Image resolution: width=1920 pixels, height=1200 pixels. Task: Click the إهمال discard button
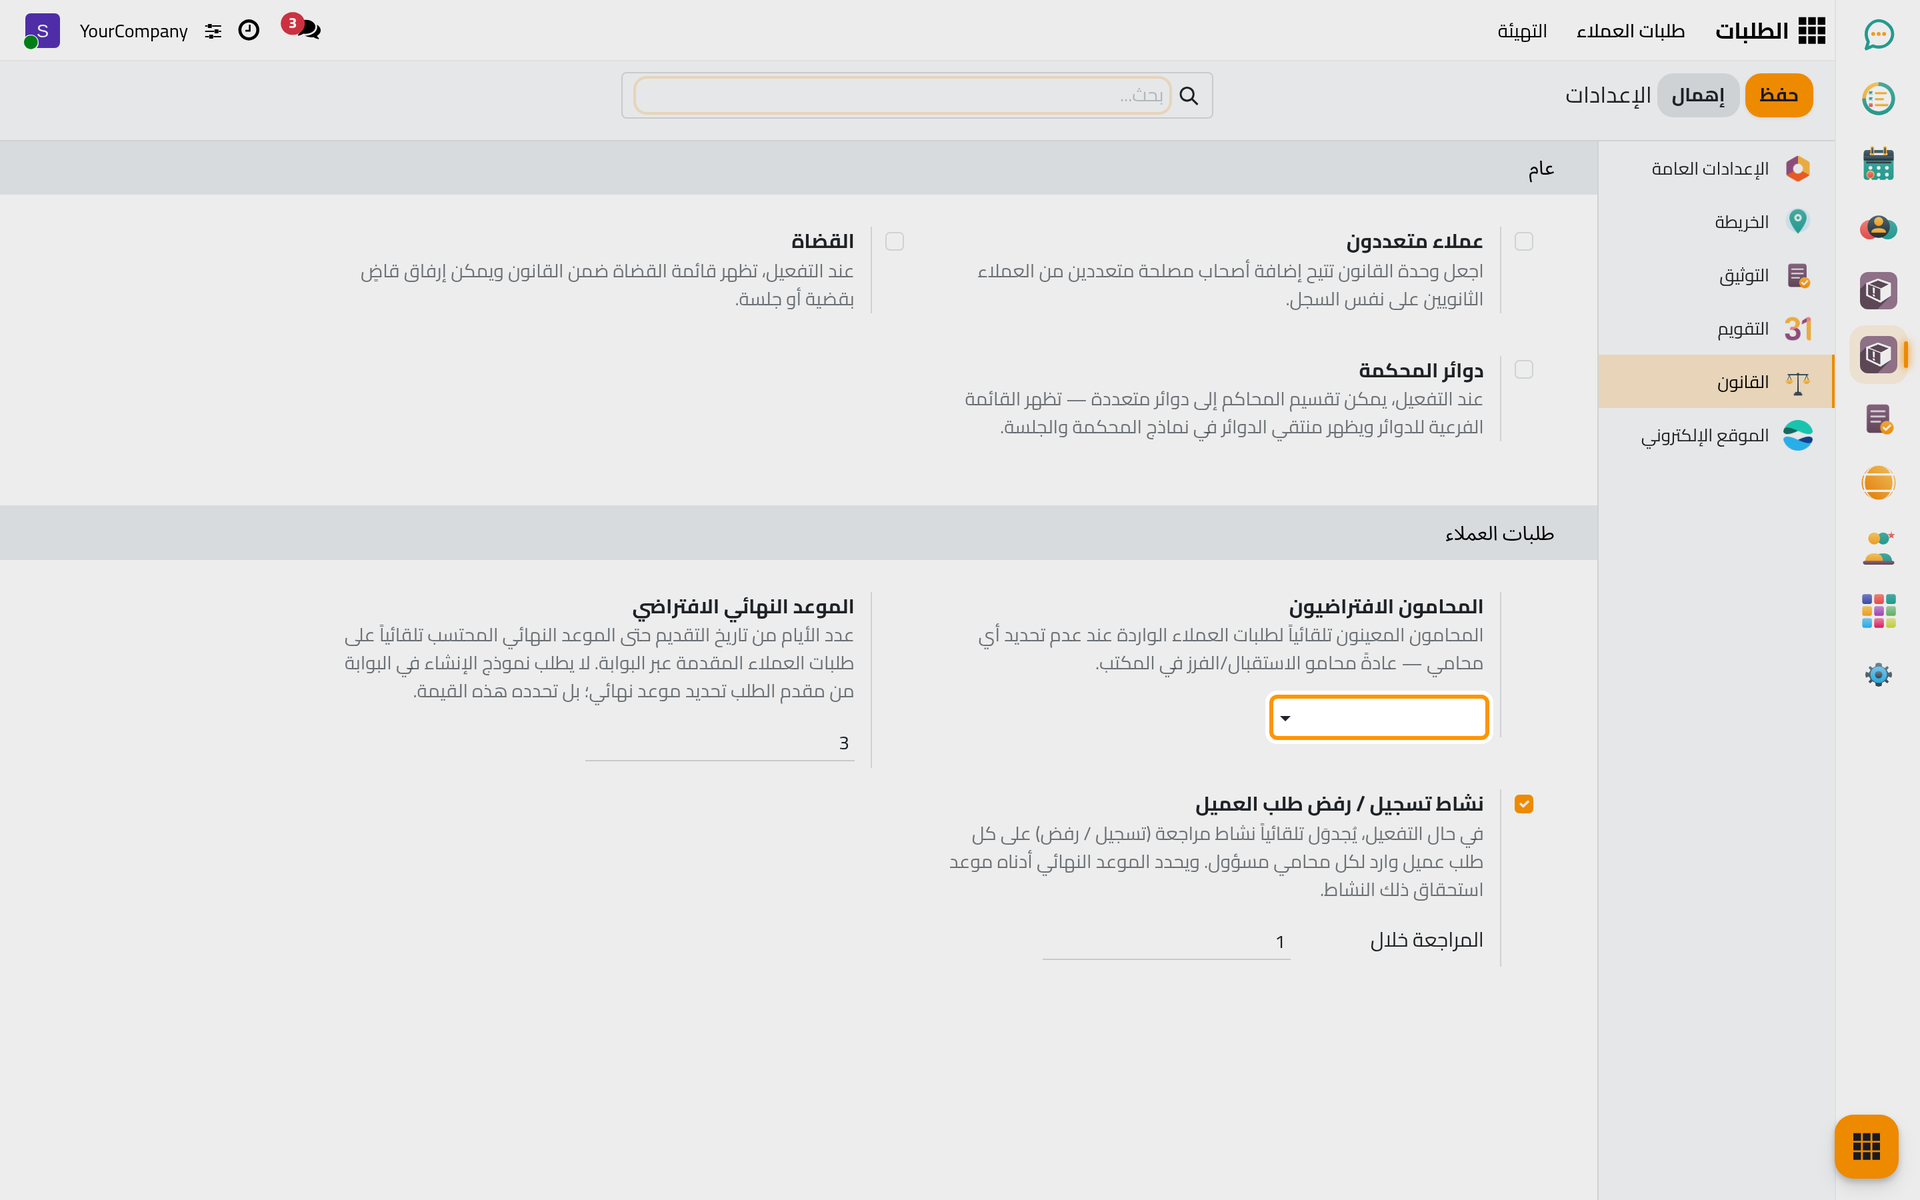(x=1698, y=95)
